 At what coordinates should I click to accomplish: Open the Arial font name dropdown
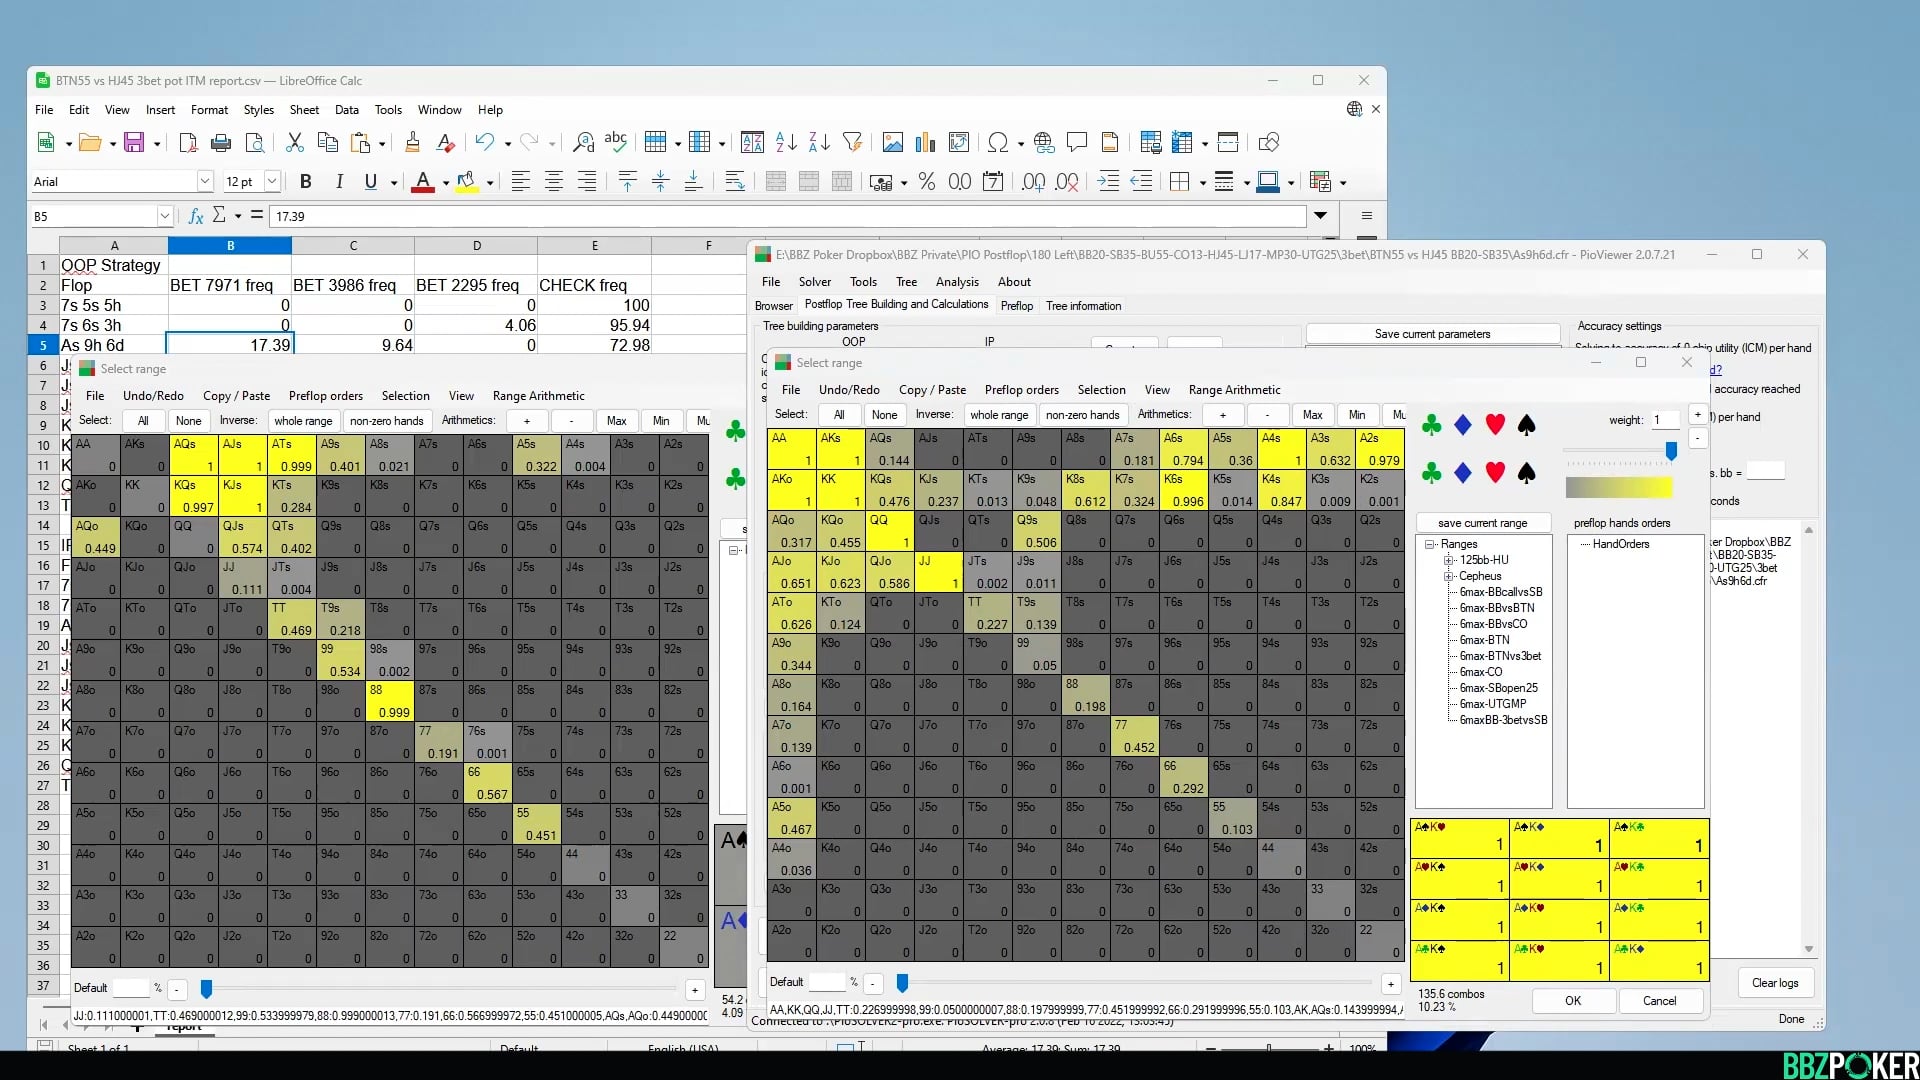coord(205,182)
